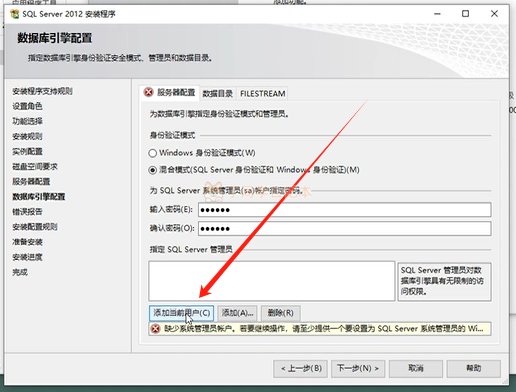
Task: Switch to the 数据目录 tab
Action: click(x=218, y=94)
